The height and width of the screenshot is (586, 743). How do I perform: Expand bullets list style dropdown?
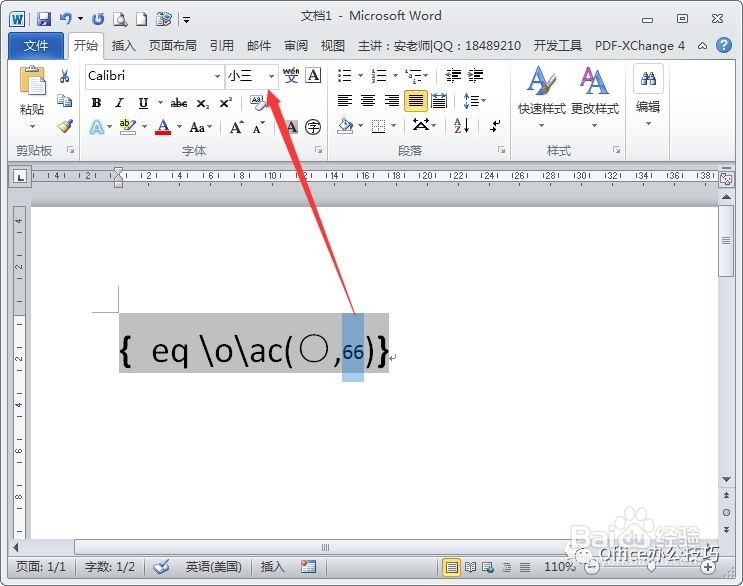tap(360, 75)
